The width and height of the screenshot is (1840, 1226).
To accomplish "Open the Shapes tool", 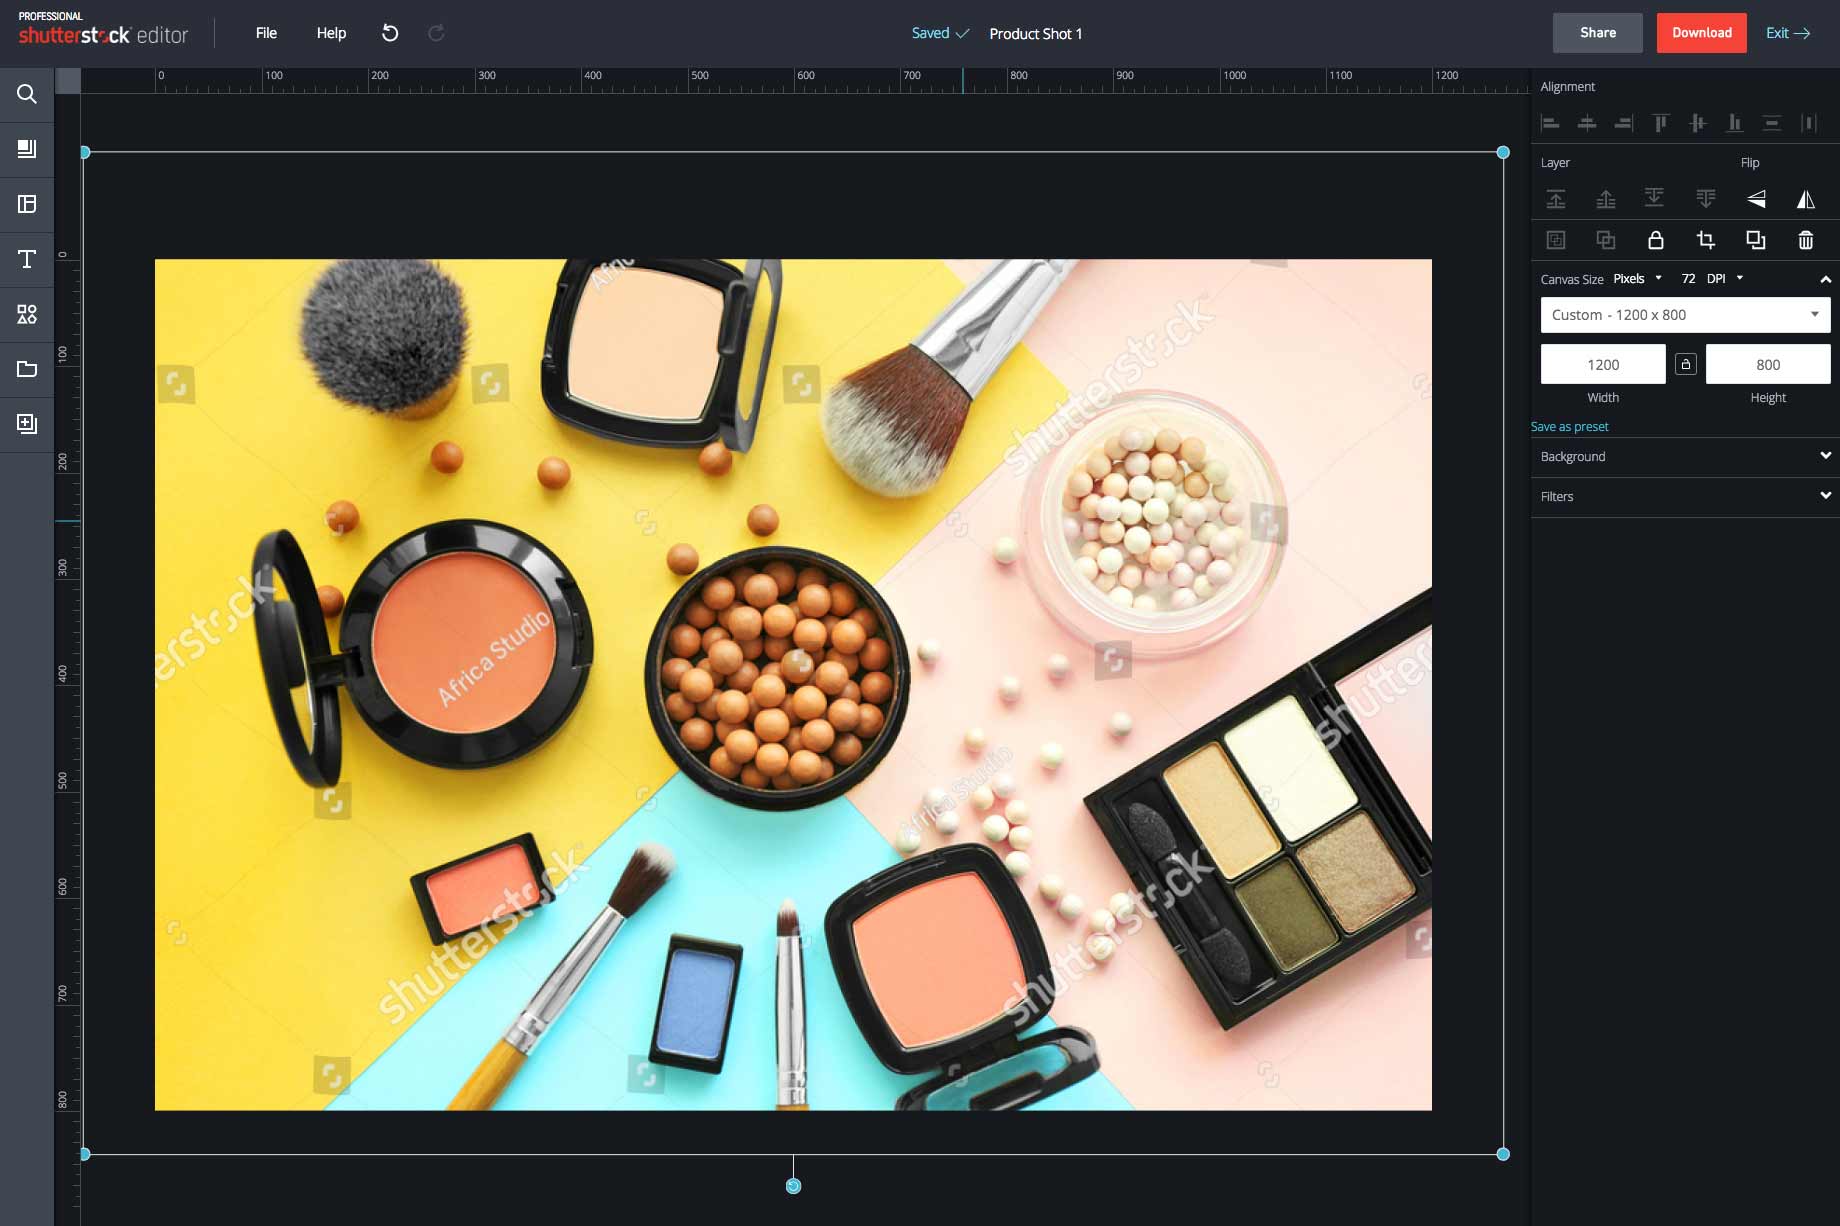I will pos(27,314).
